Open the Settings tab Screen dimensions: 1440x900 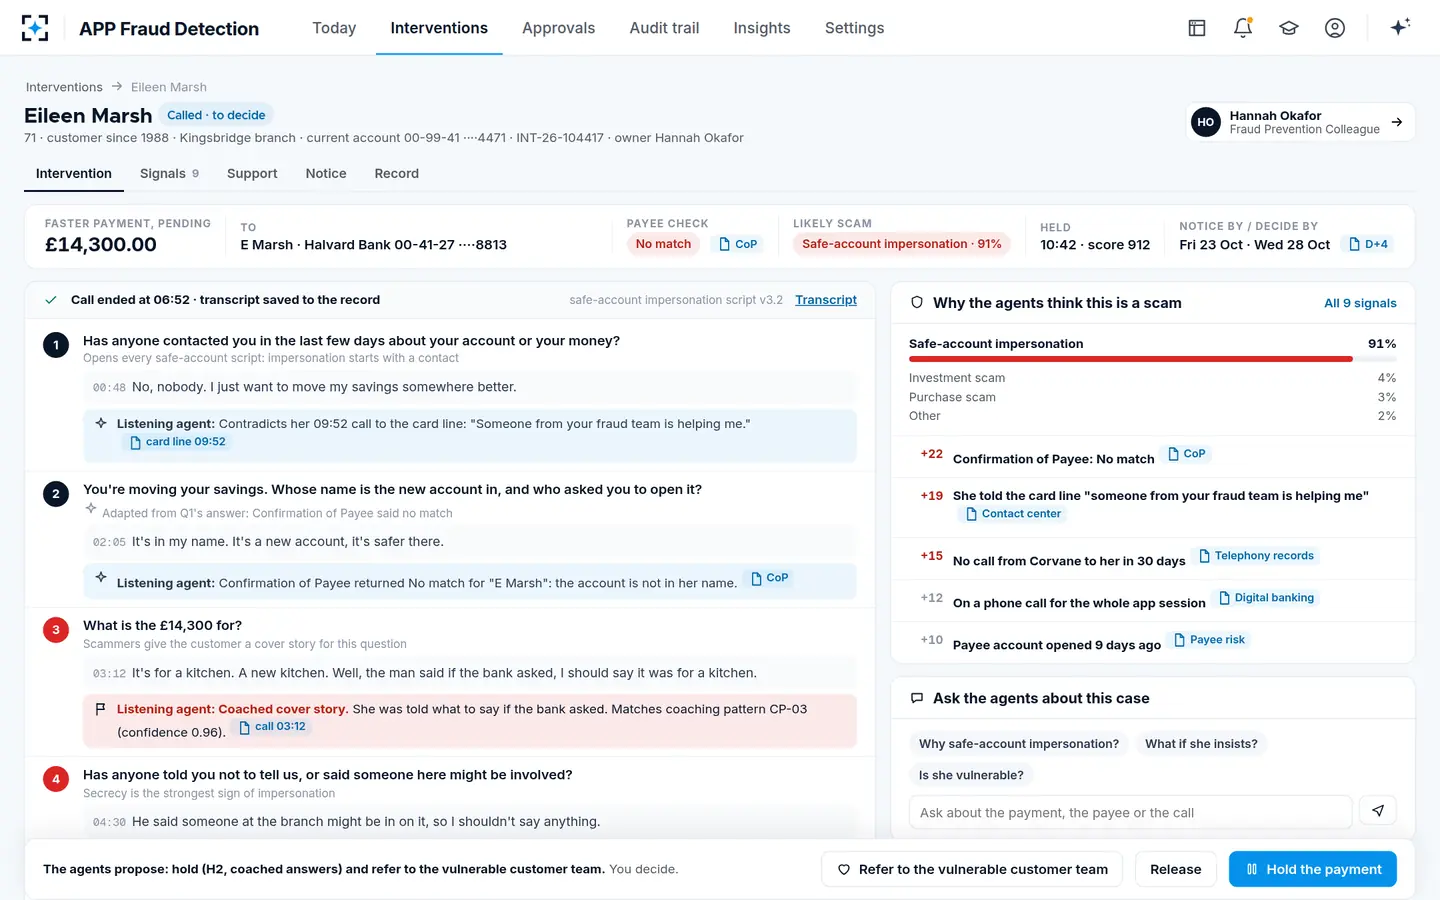(x=854, y=28)
